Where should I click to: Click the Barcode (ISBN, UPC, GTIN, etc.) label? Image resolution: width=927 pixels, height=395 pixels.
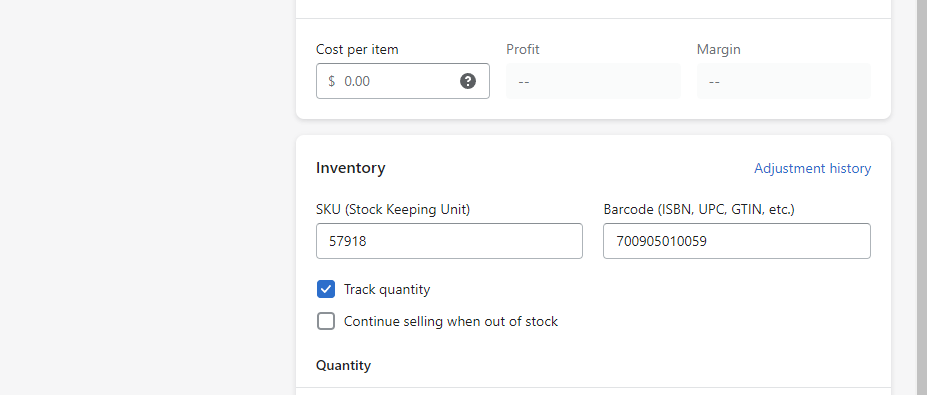699,209
